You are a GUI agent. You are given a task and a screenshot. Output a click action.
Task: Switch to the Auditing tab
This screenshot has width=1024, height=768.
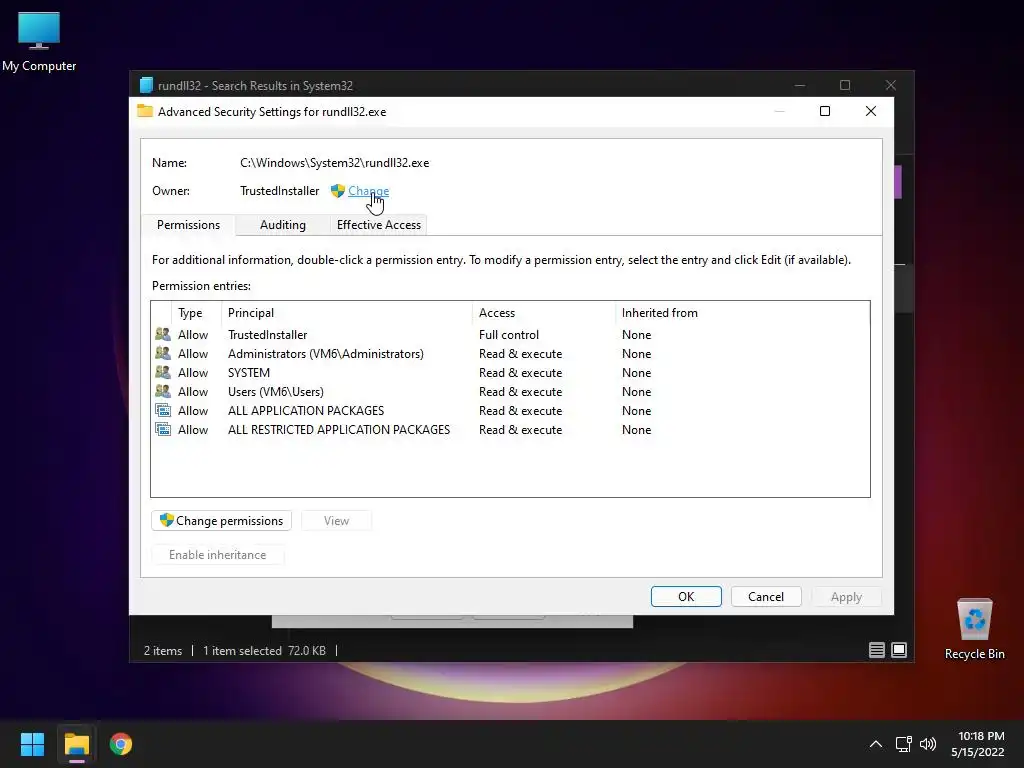(282, 225)
